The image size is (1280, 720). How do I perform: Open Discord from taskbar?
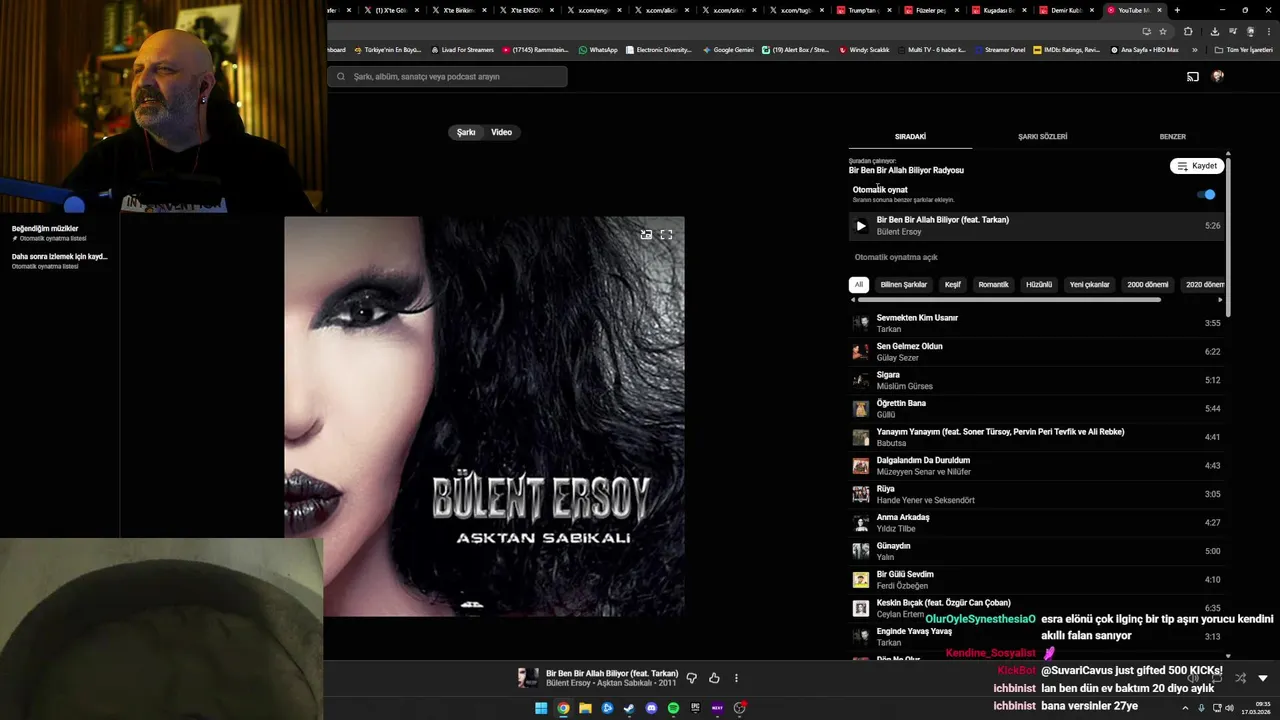(651, 708)
